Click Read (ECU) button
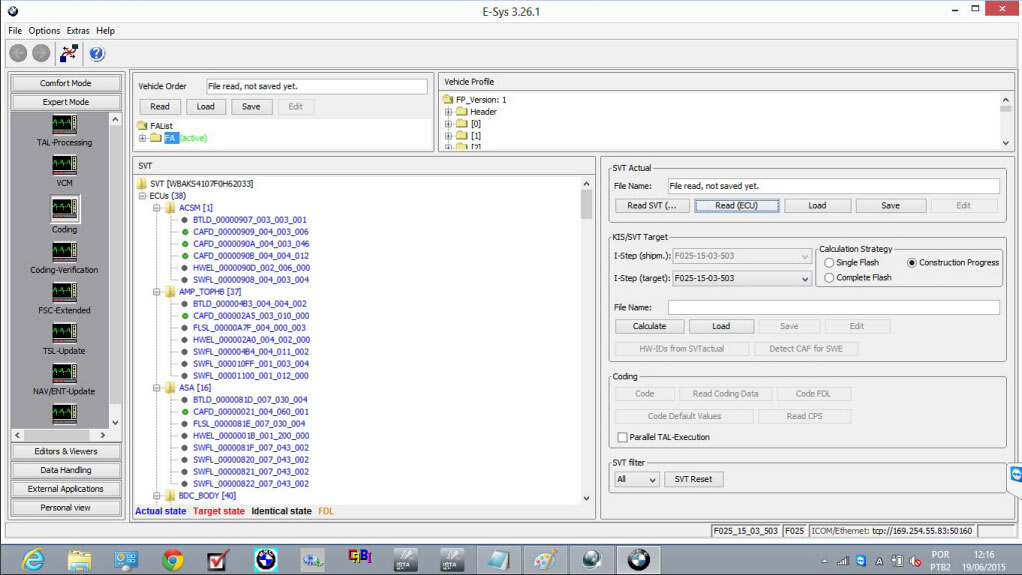This screenshot has width=1022, height=575. click(x=737, y=205)
